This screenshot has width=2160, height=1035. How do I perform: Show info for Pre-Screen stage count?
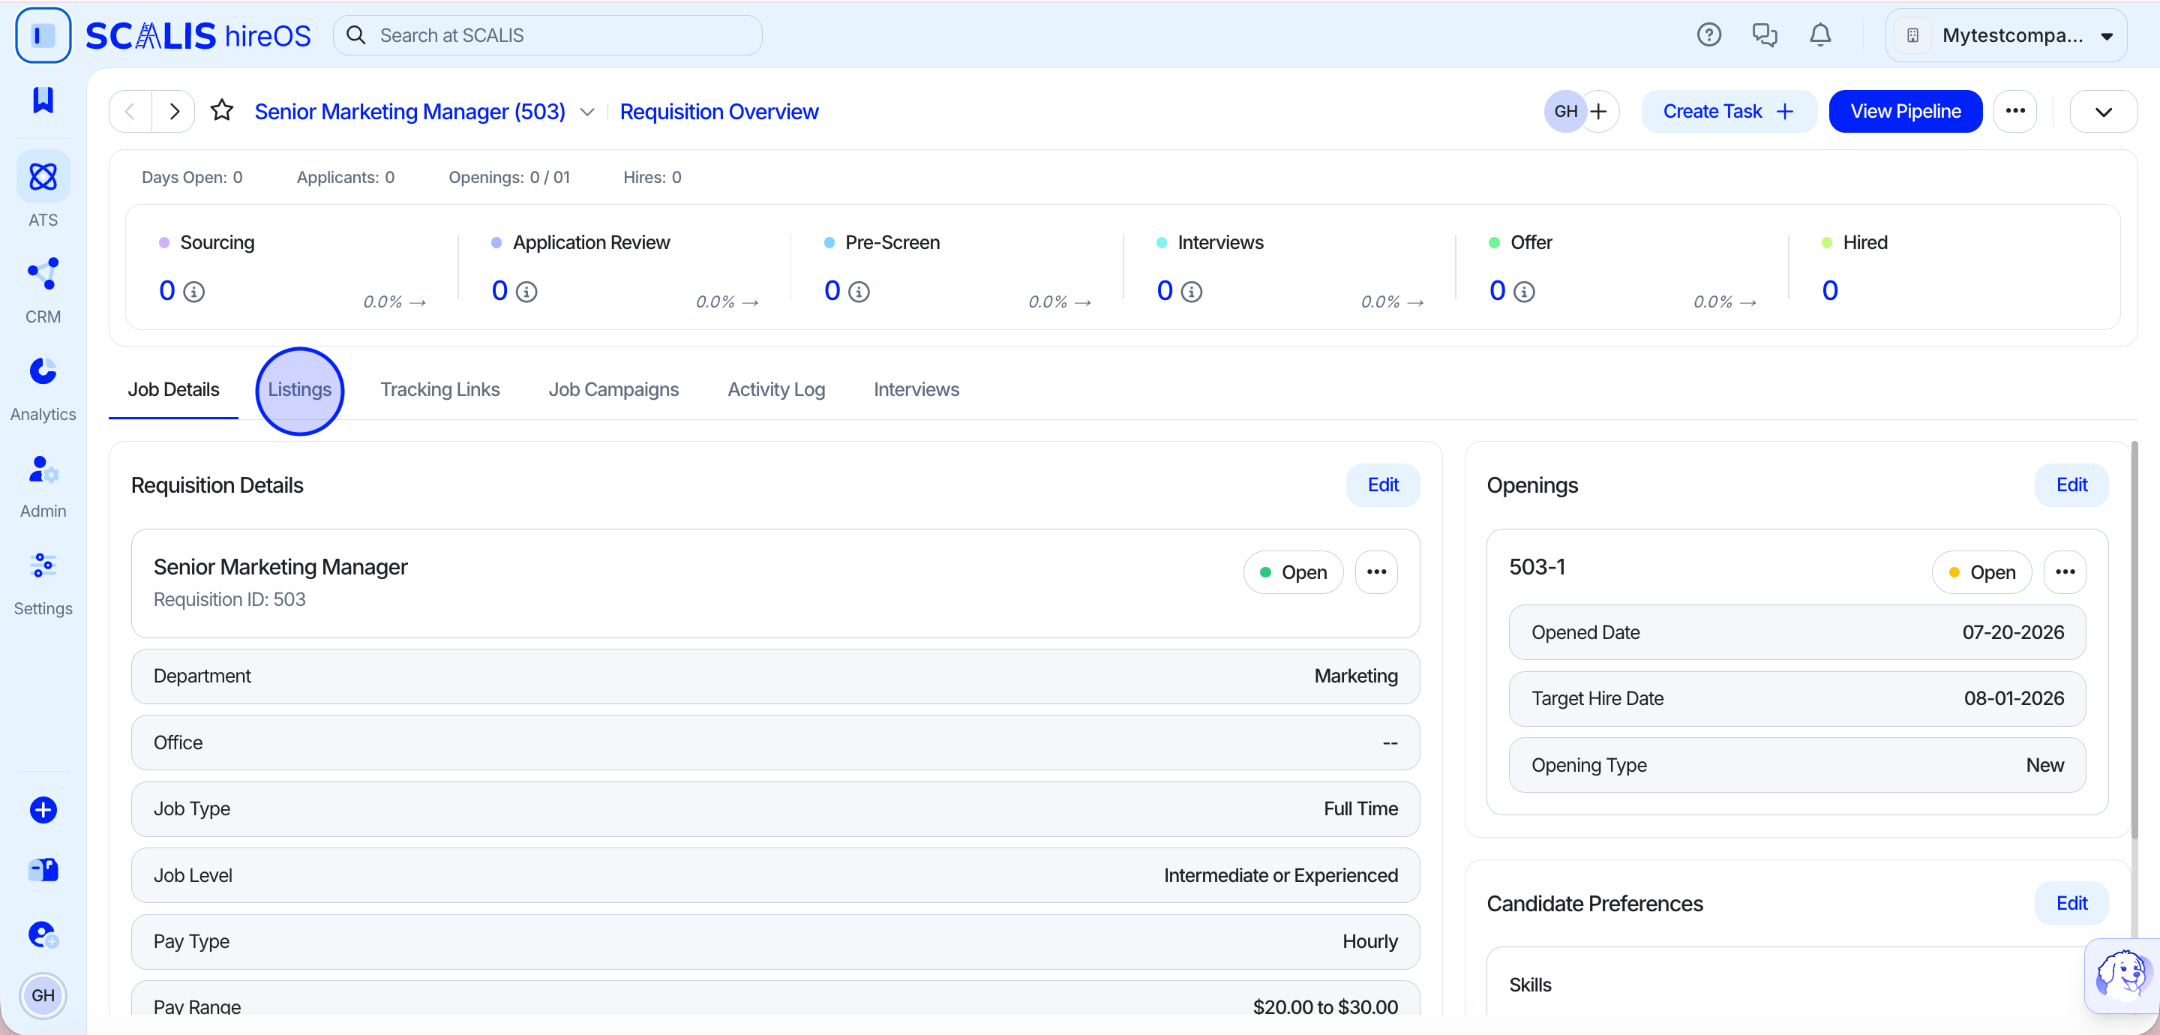coord(859,292)
